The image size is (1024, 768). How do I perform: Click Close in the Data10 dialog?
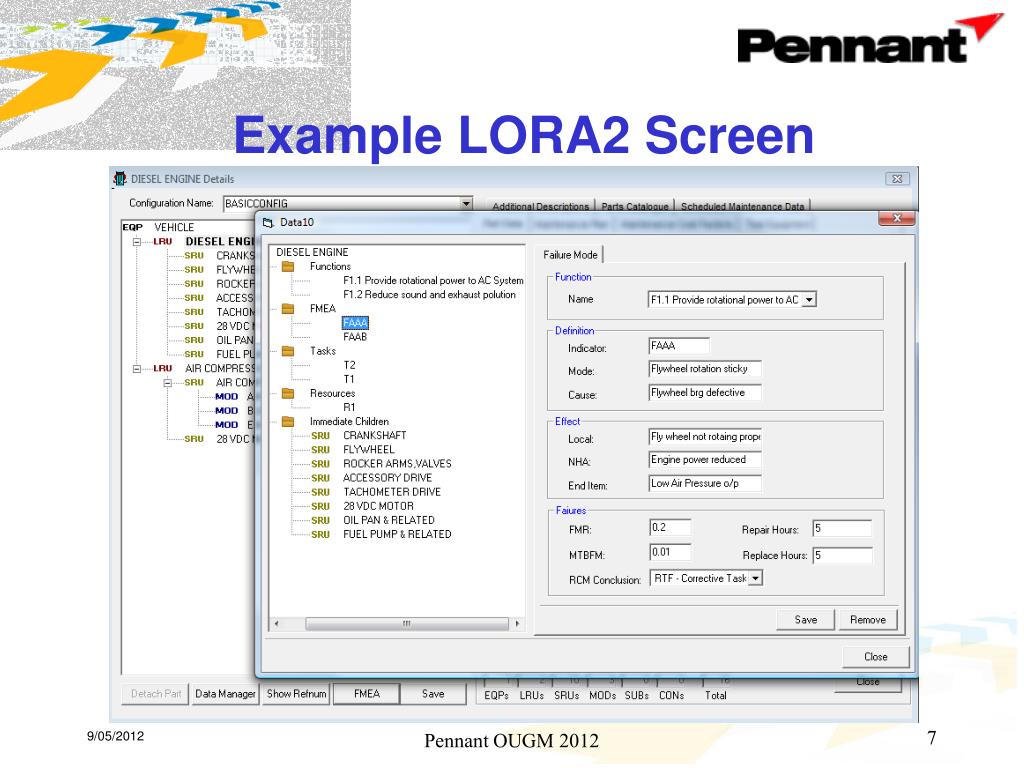[876, 657]
